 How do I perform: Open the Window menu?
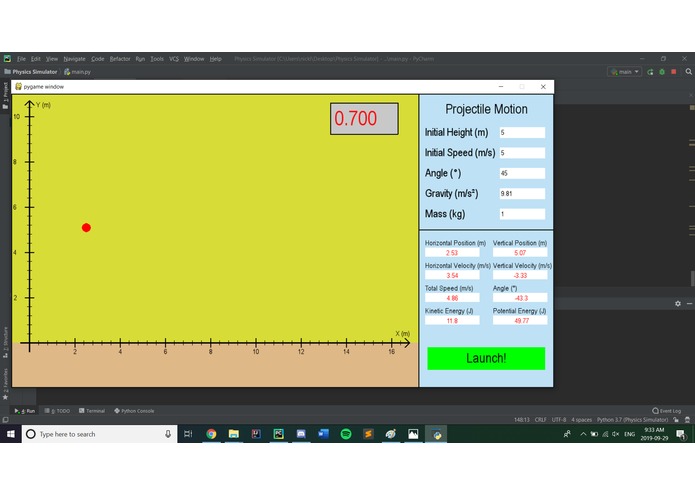click(194, 58)
